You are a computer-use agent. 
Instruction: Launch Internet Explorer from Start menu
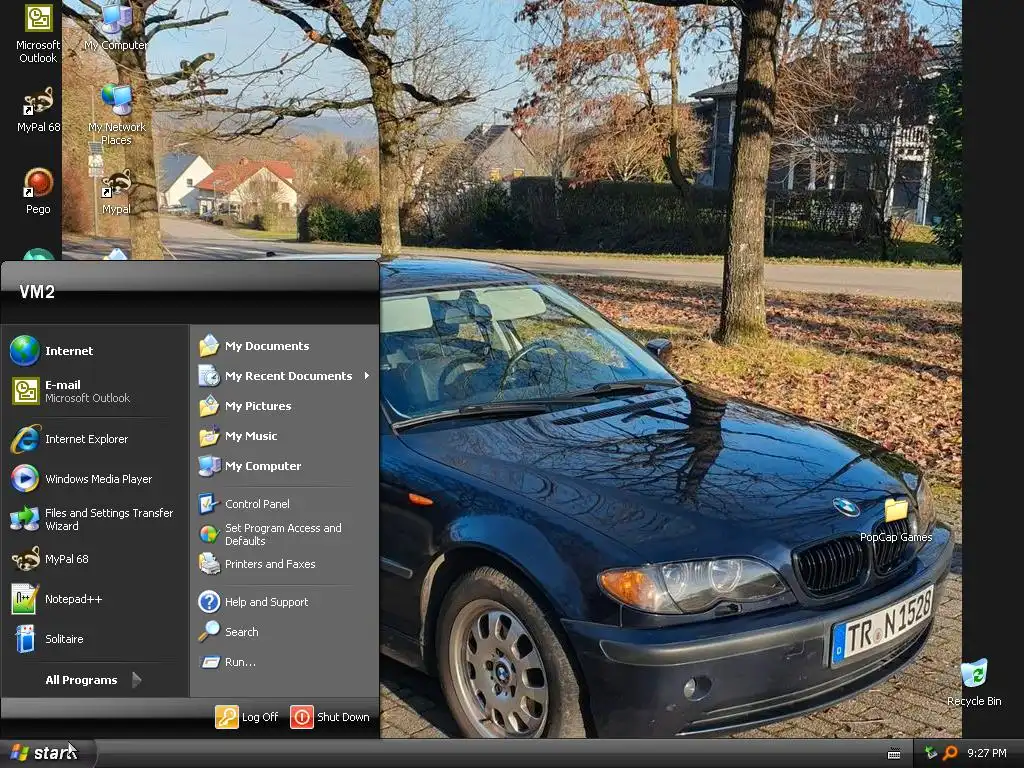94,439
